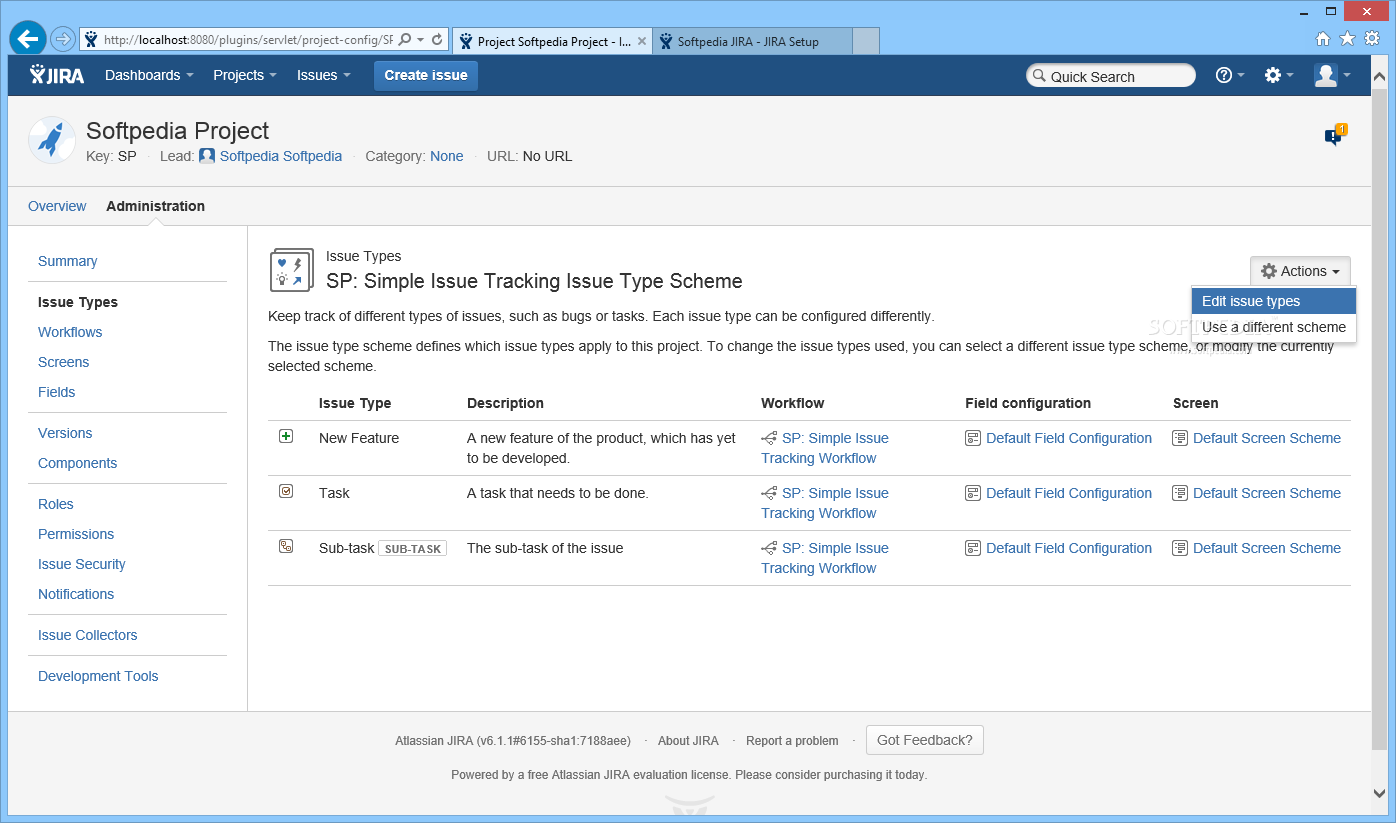Image resolution: width=1396 pixels, height=823 pixels.
Task: Click the search magnifier in address bar
Action: (405, 40)
